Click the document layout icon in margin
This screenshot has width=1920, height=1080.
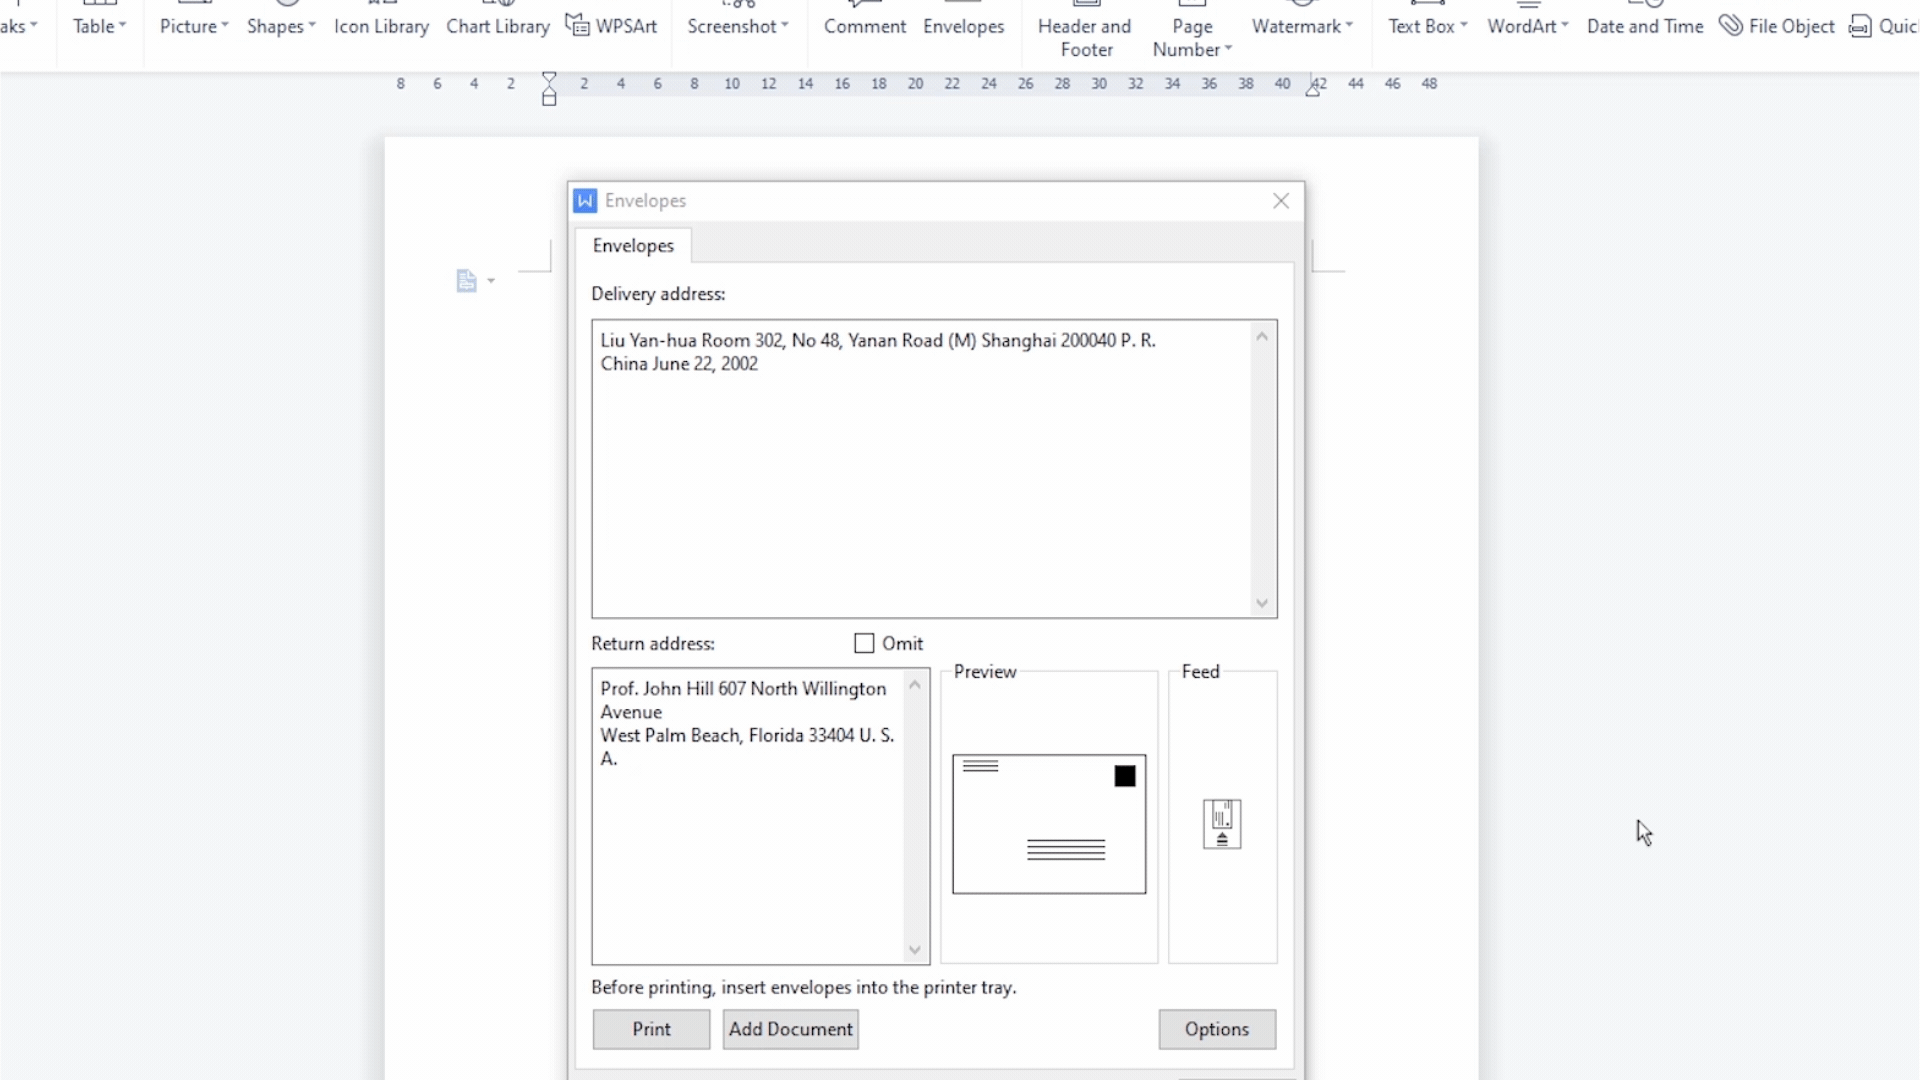[x=466, y=281]
